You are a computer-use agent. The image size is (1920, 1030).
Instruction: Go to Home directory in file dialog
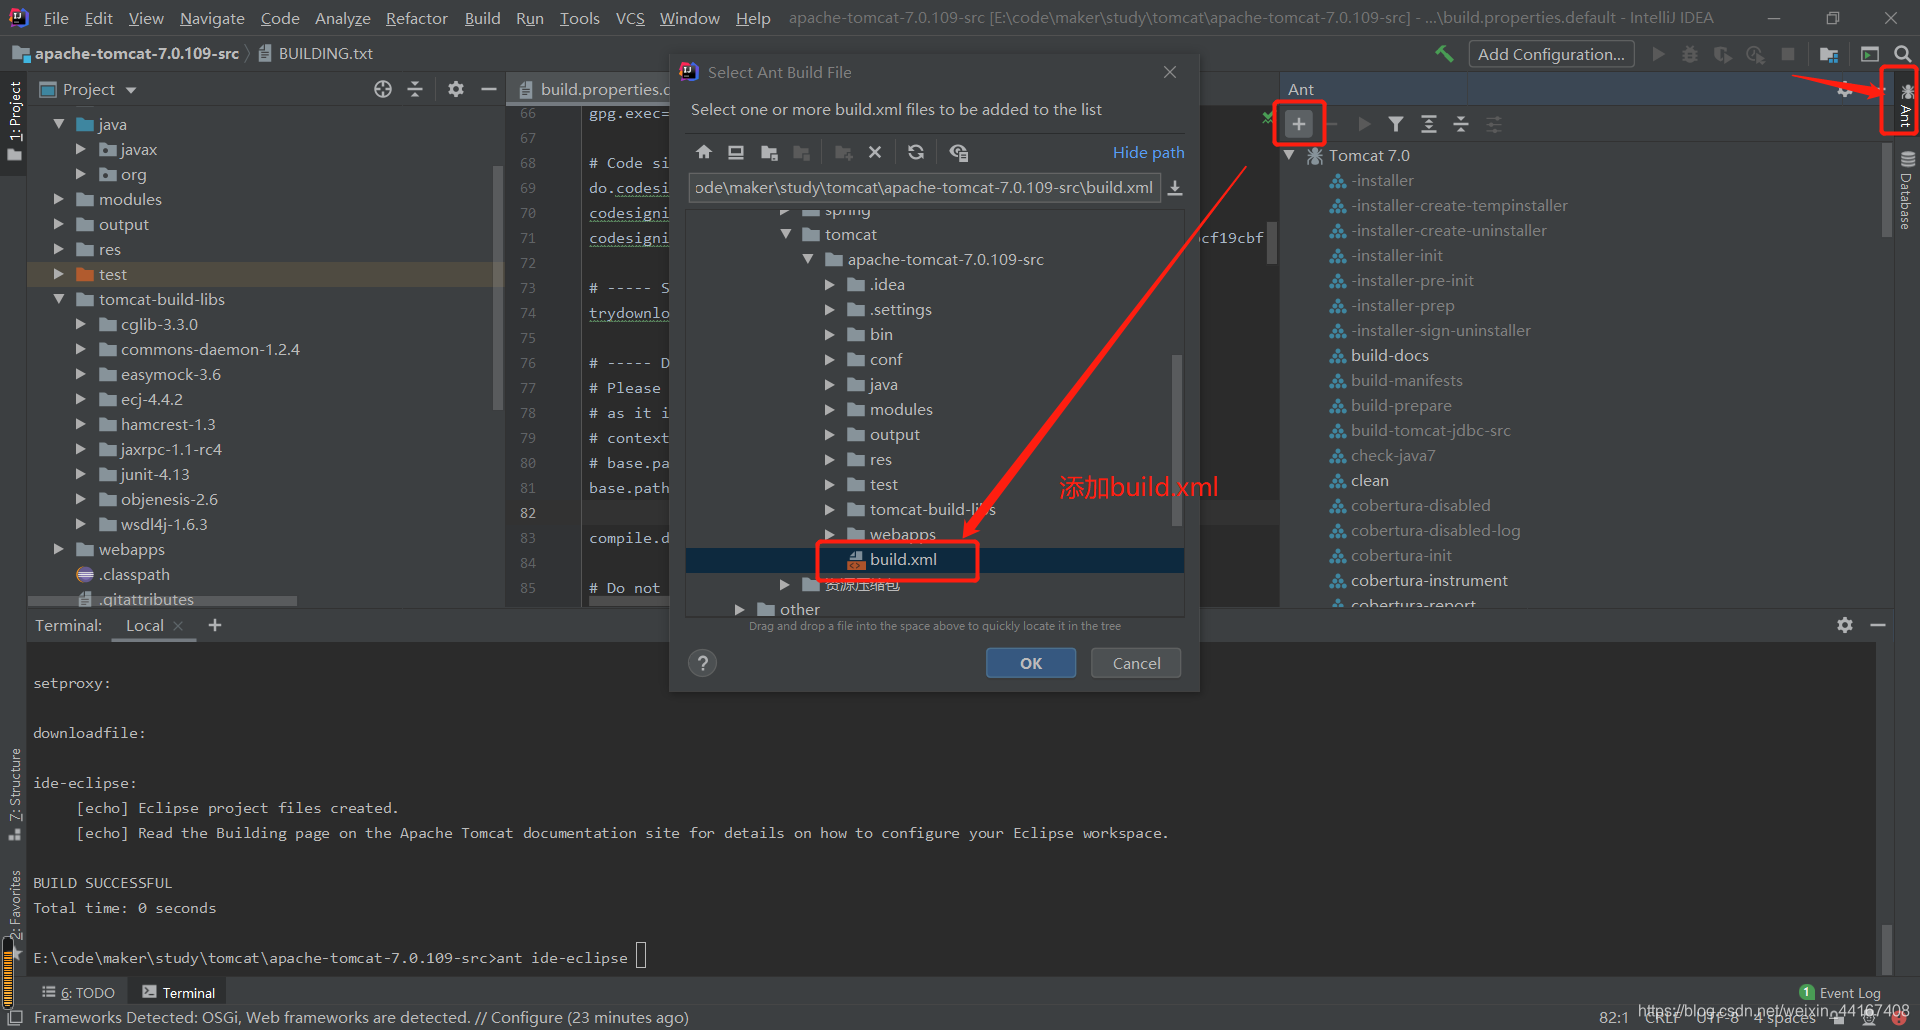(x=704, y=152)
